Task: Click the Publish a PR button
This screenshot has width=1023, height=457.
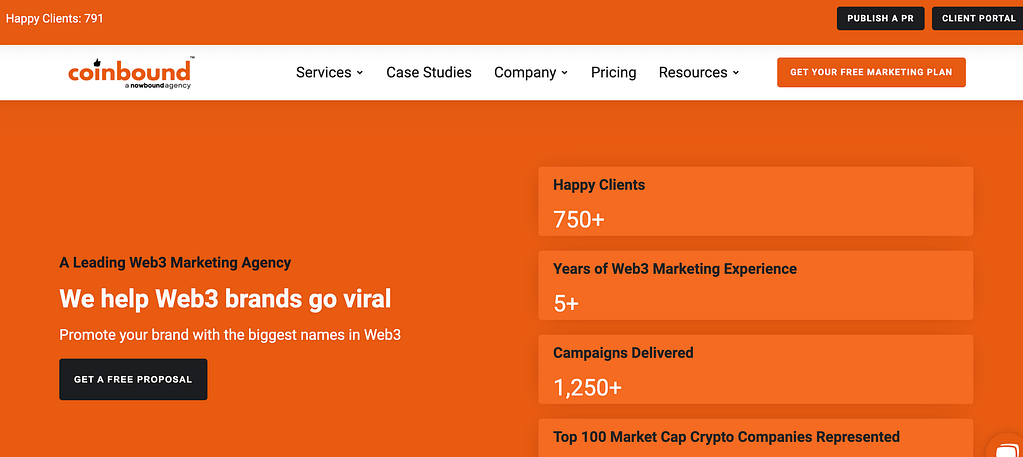Action: pos(879,18)
